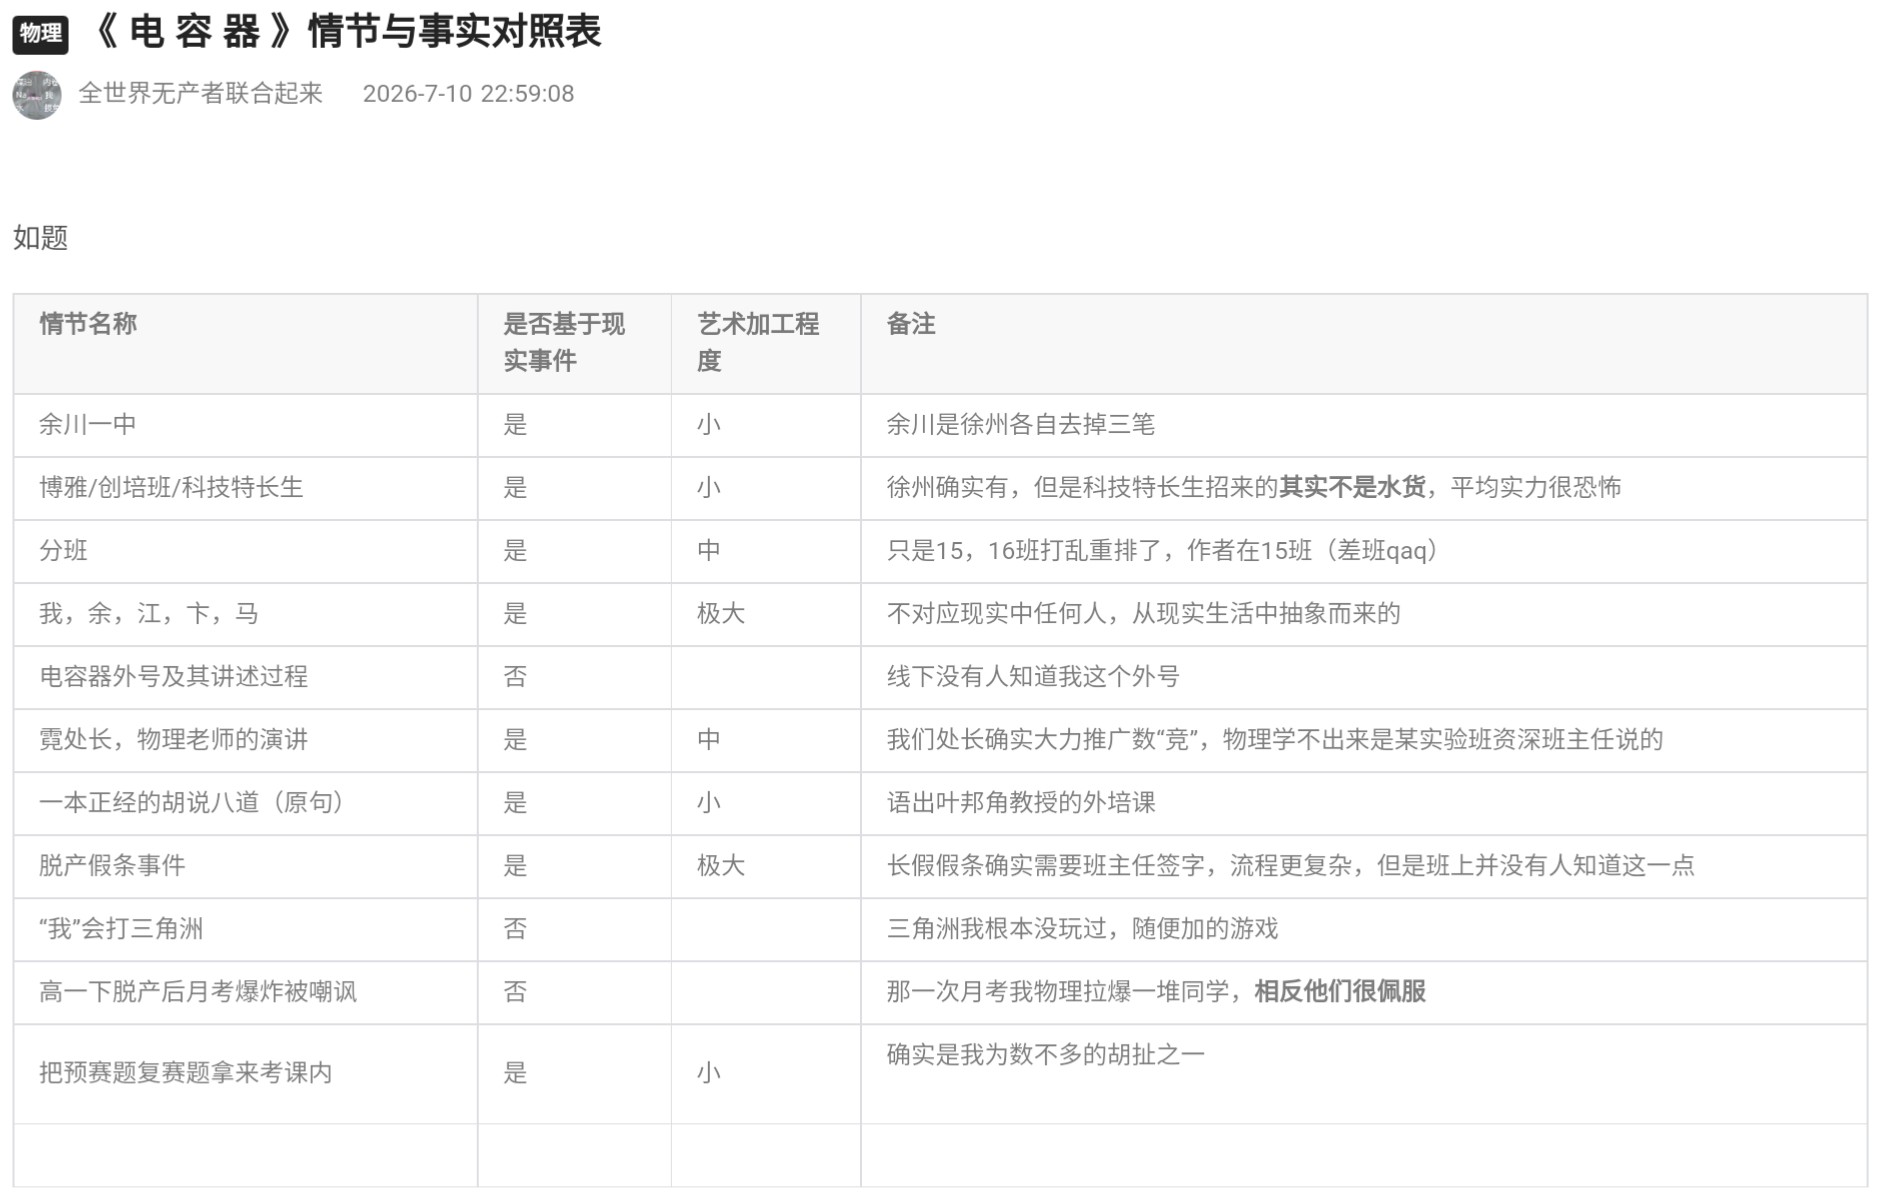Click the 物理 category tag
This screenshot has height=1198, width=1877.
click(40, 34)
